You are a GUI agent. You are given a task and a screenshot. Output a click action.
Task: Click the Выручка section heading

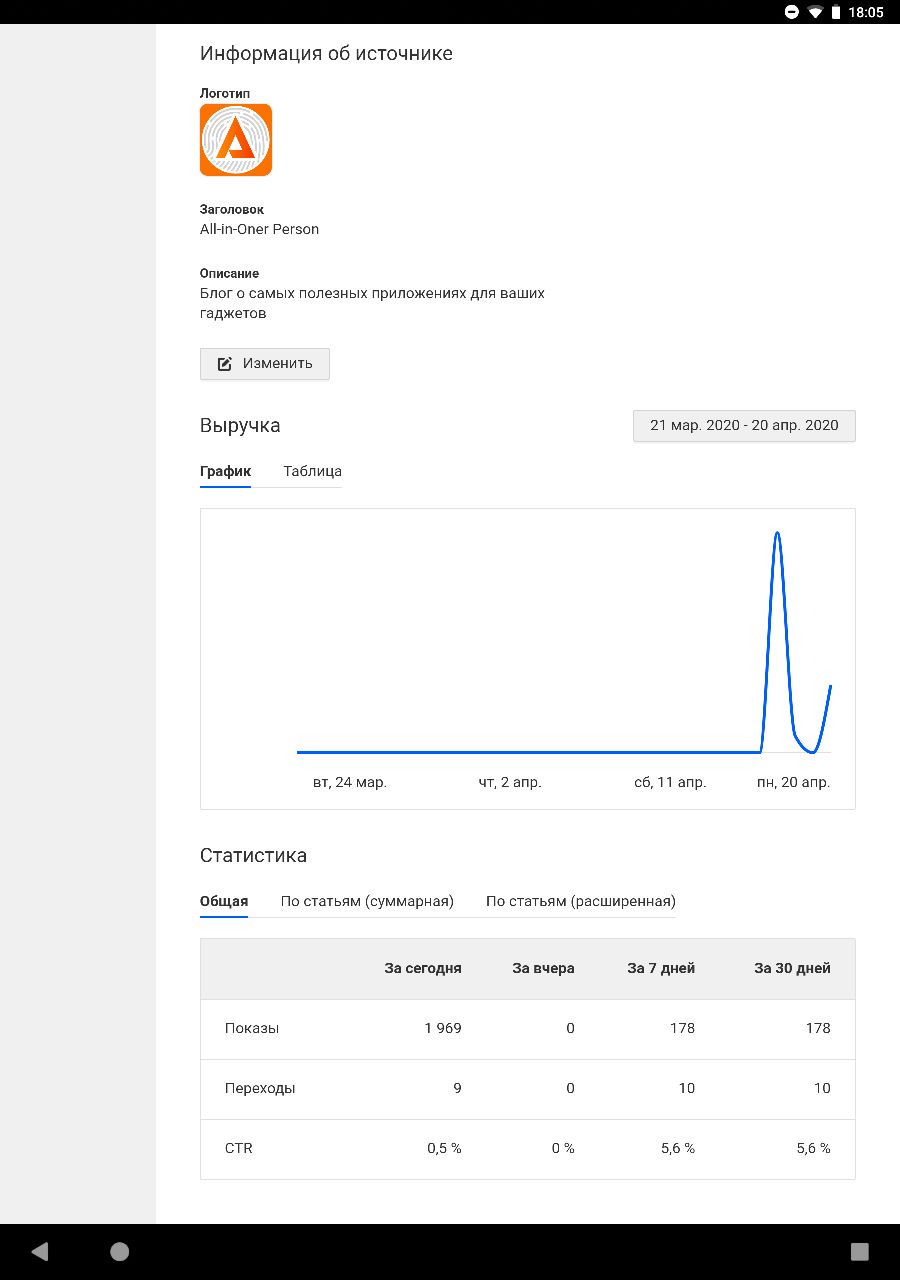coord(240,425)
